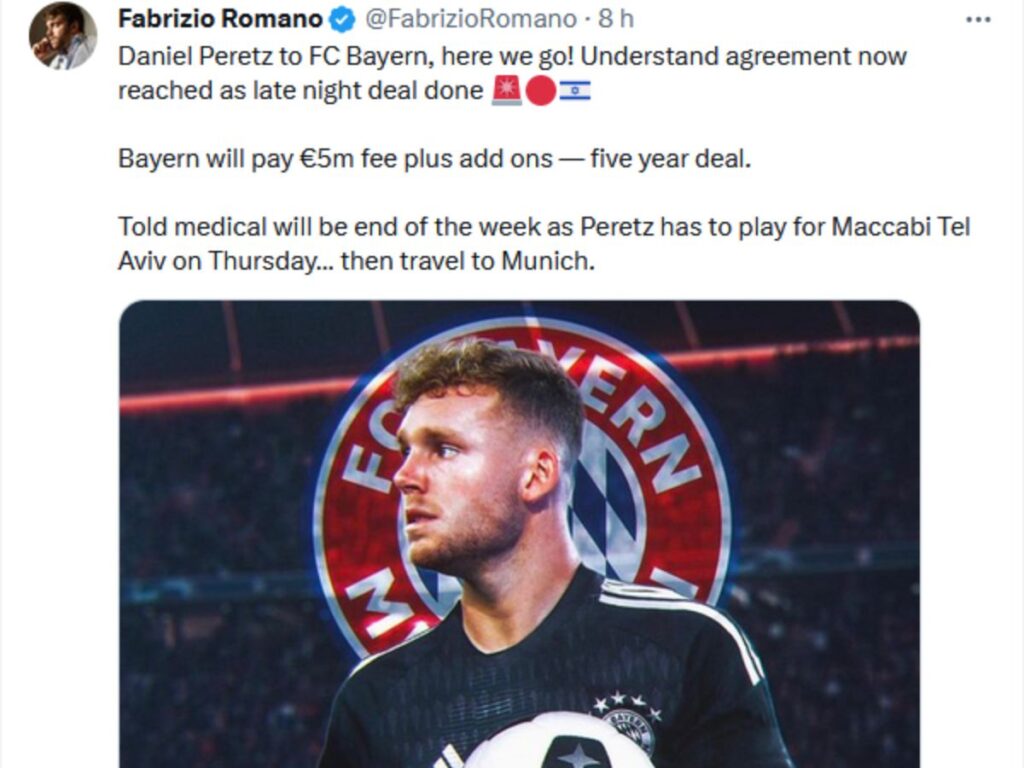This screenshot has height=768, width=1024.
Task: Open Fabrizio Romano's profile avatar
Action: click(63, 35)
